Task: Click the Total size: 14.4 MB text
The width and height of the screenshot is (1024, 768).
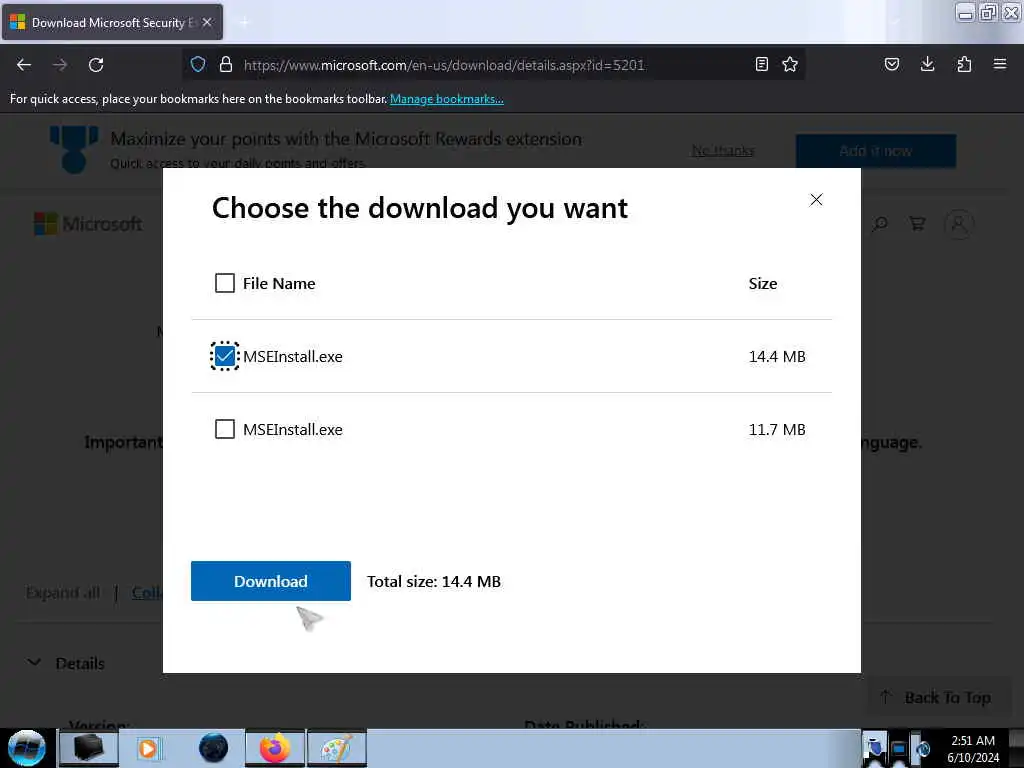Action: (434, 581)
